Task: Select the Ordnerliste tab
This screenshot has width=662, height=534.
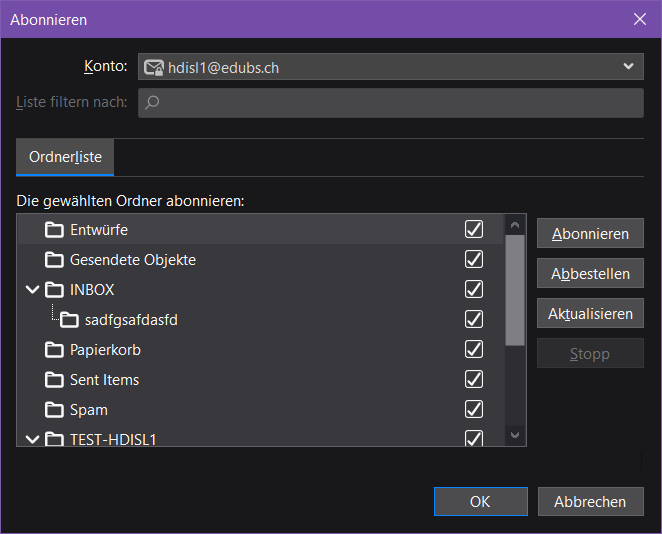Action: point(65,158)
